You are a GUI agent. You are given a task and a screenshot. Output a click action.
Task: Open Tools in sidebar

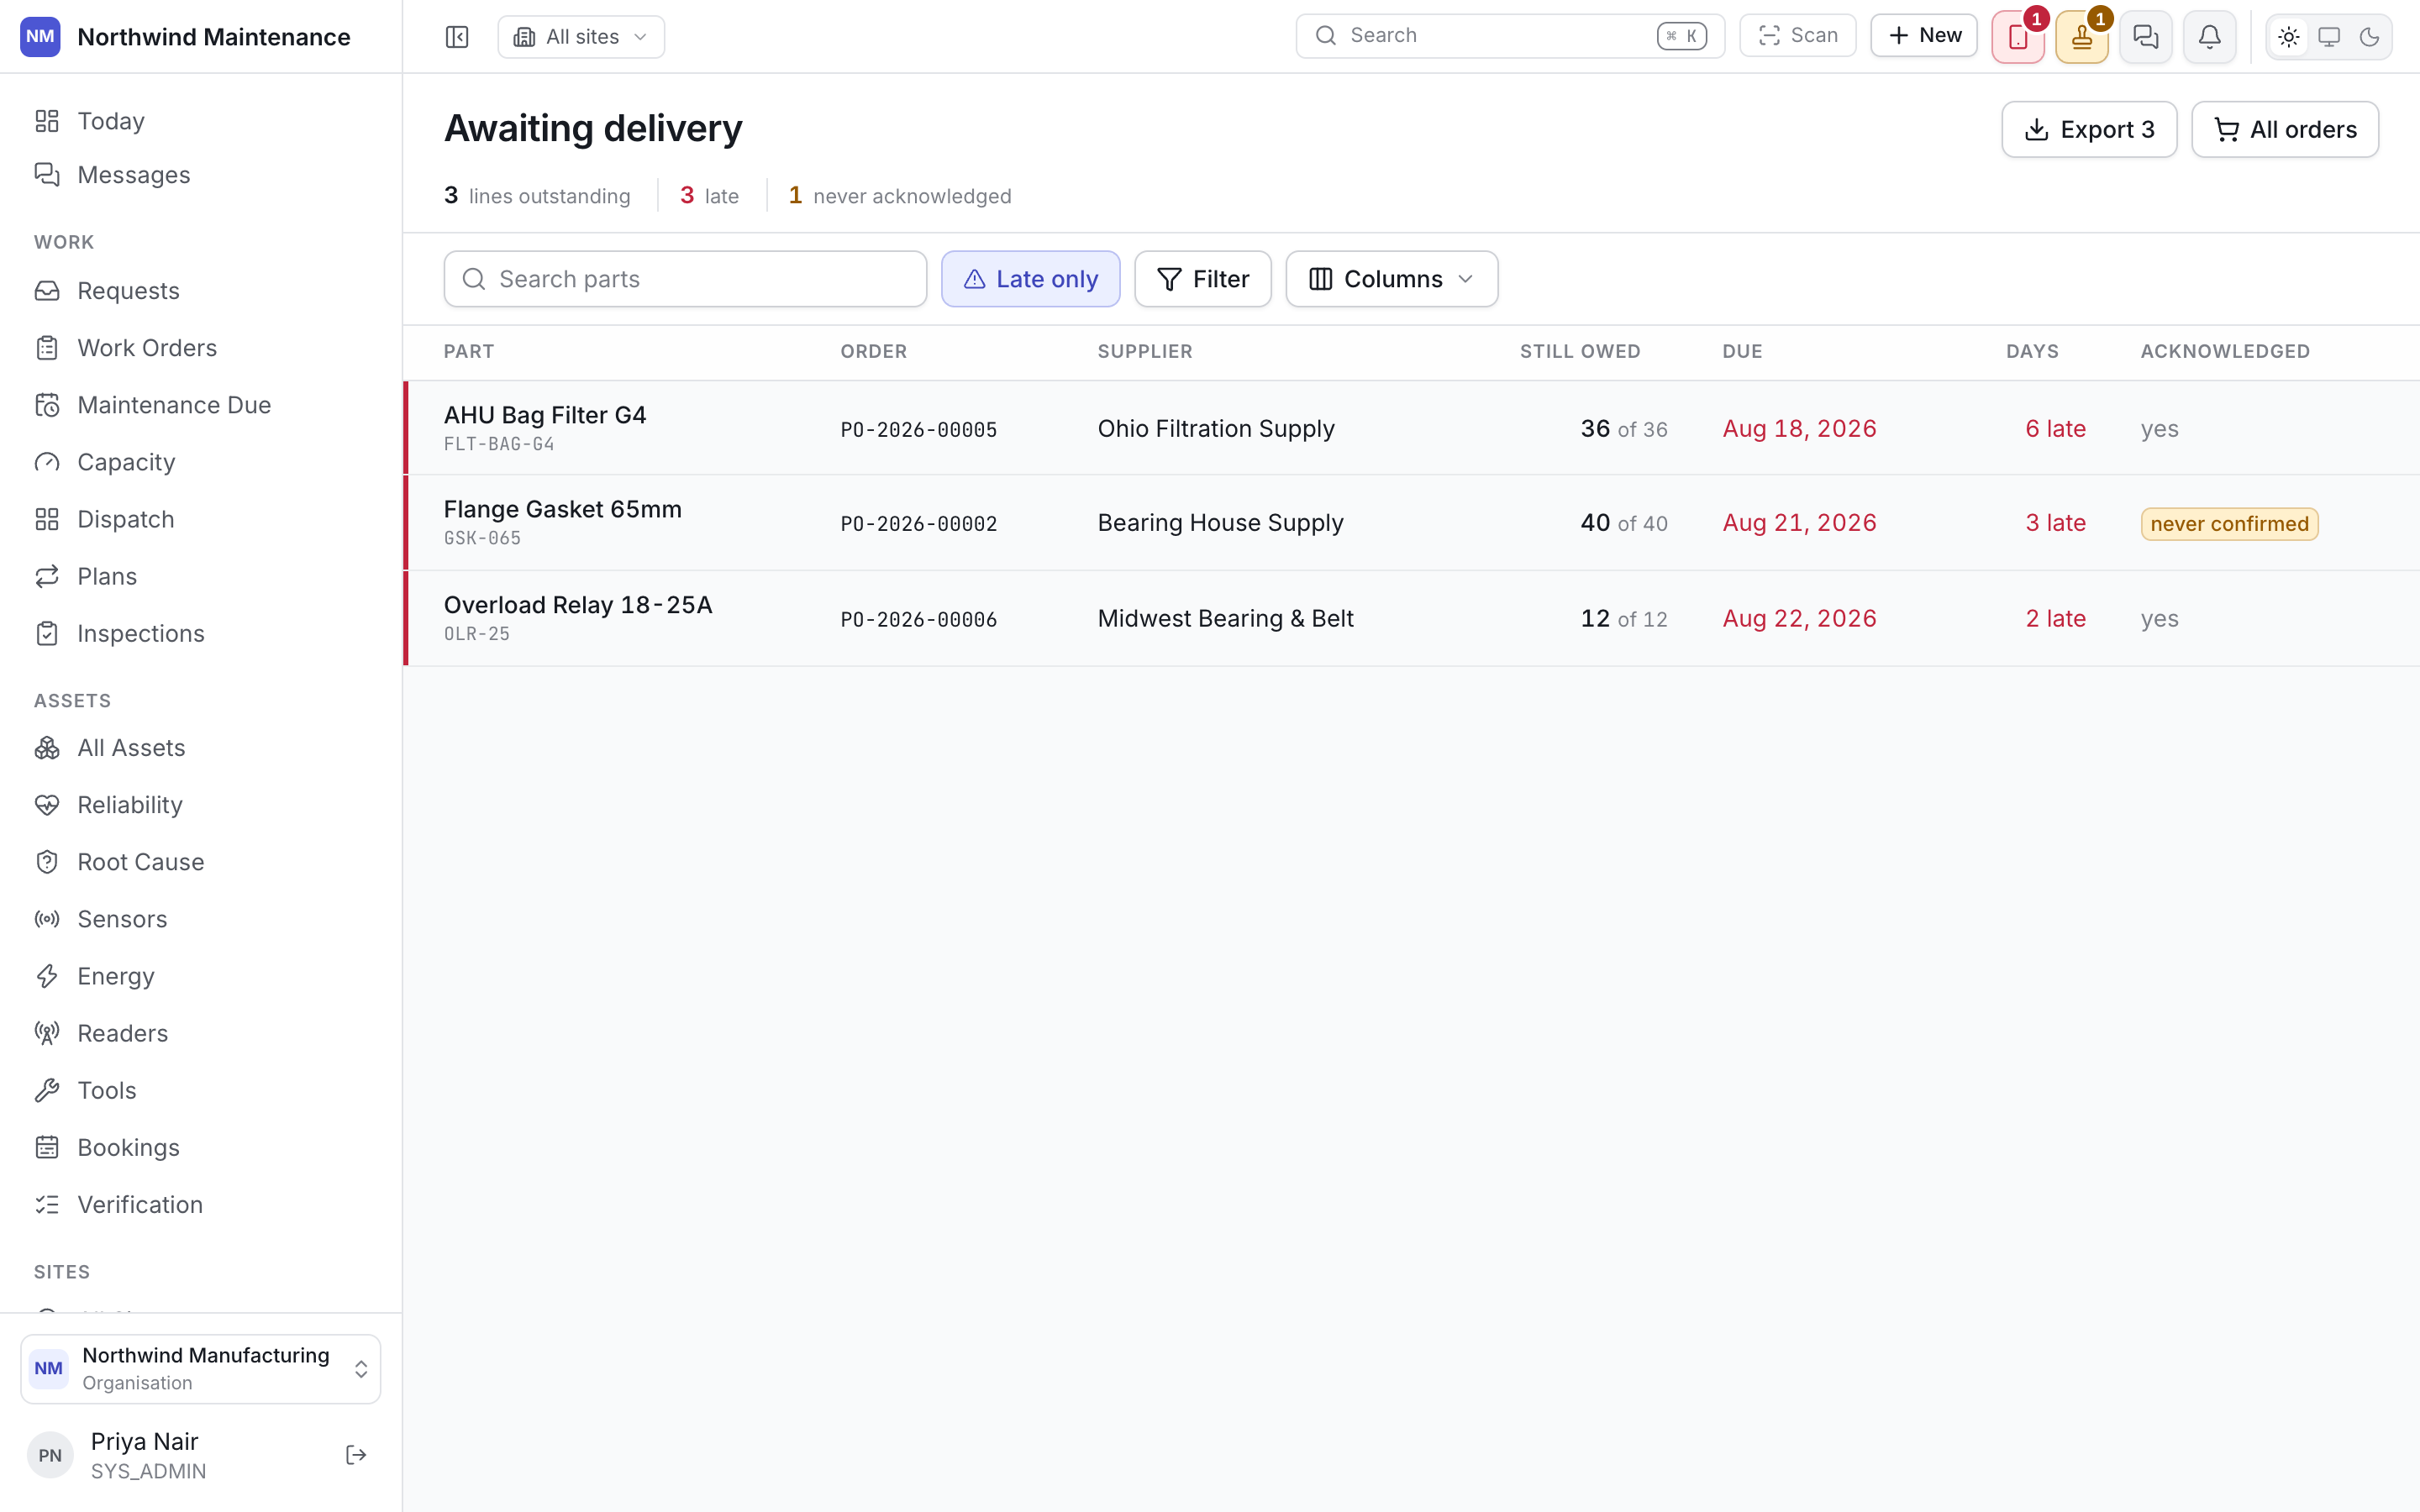(201, 1090)
